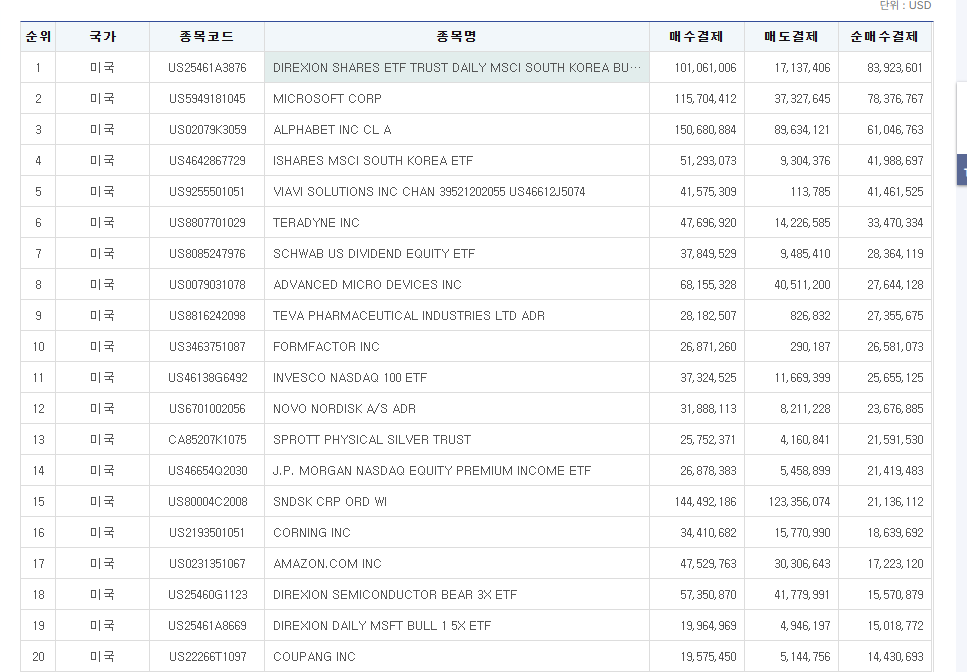Click the 국가 column header
This screenshot has width=967, height=672.
click(102, 37)
